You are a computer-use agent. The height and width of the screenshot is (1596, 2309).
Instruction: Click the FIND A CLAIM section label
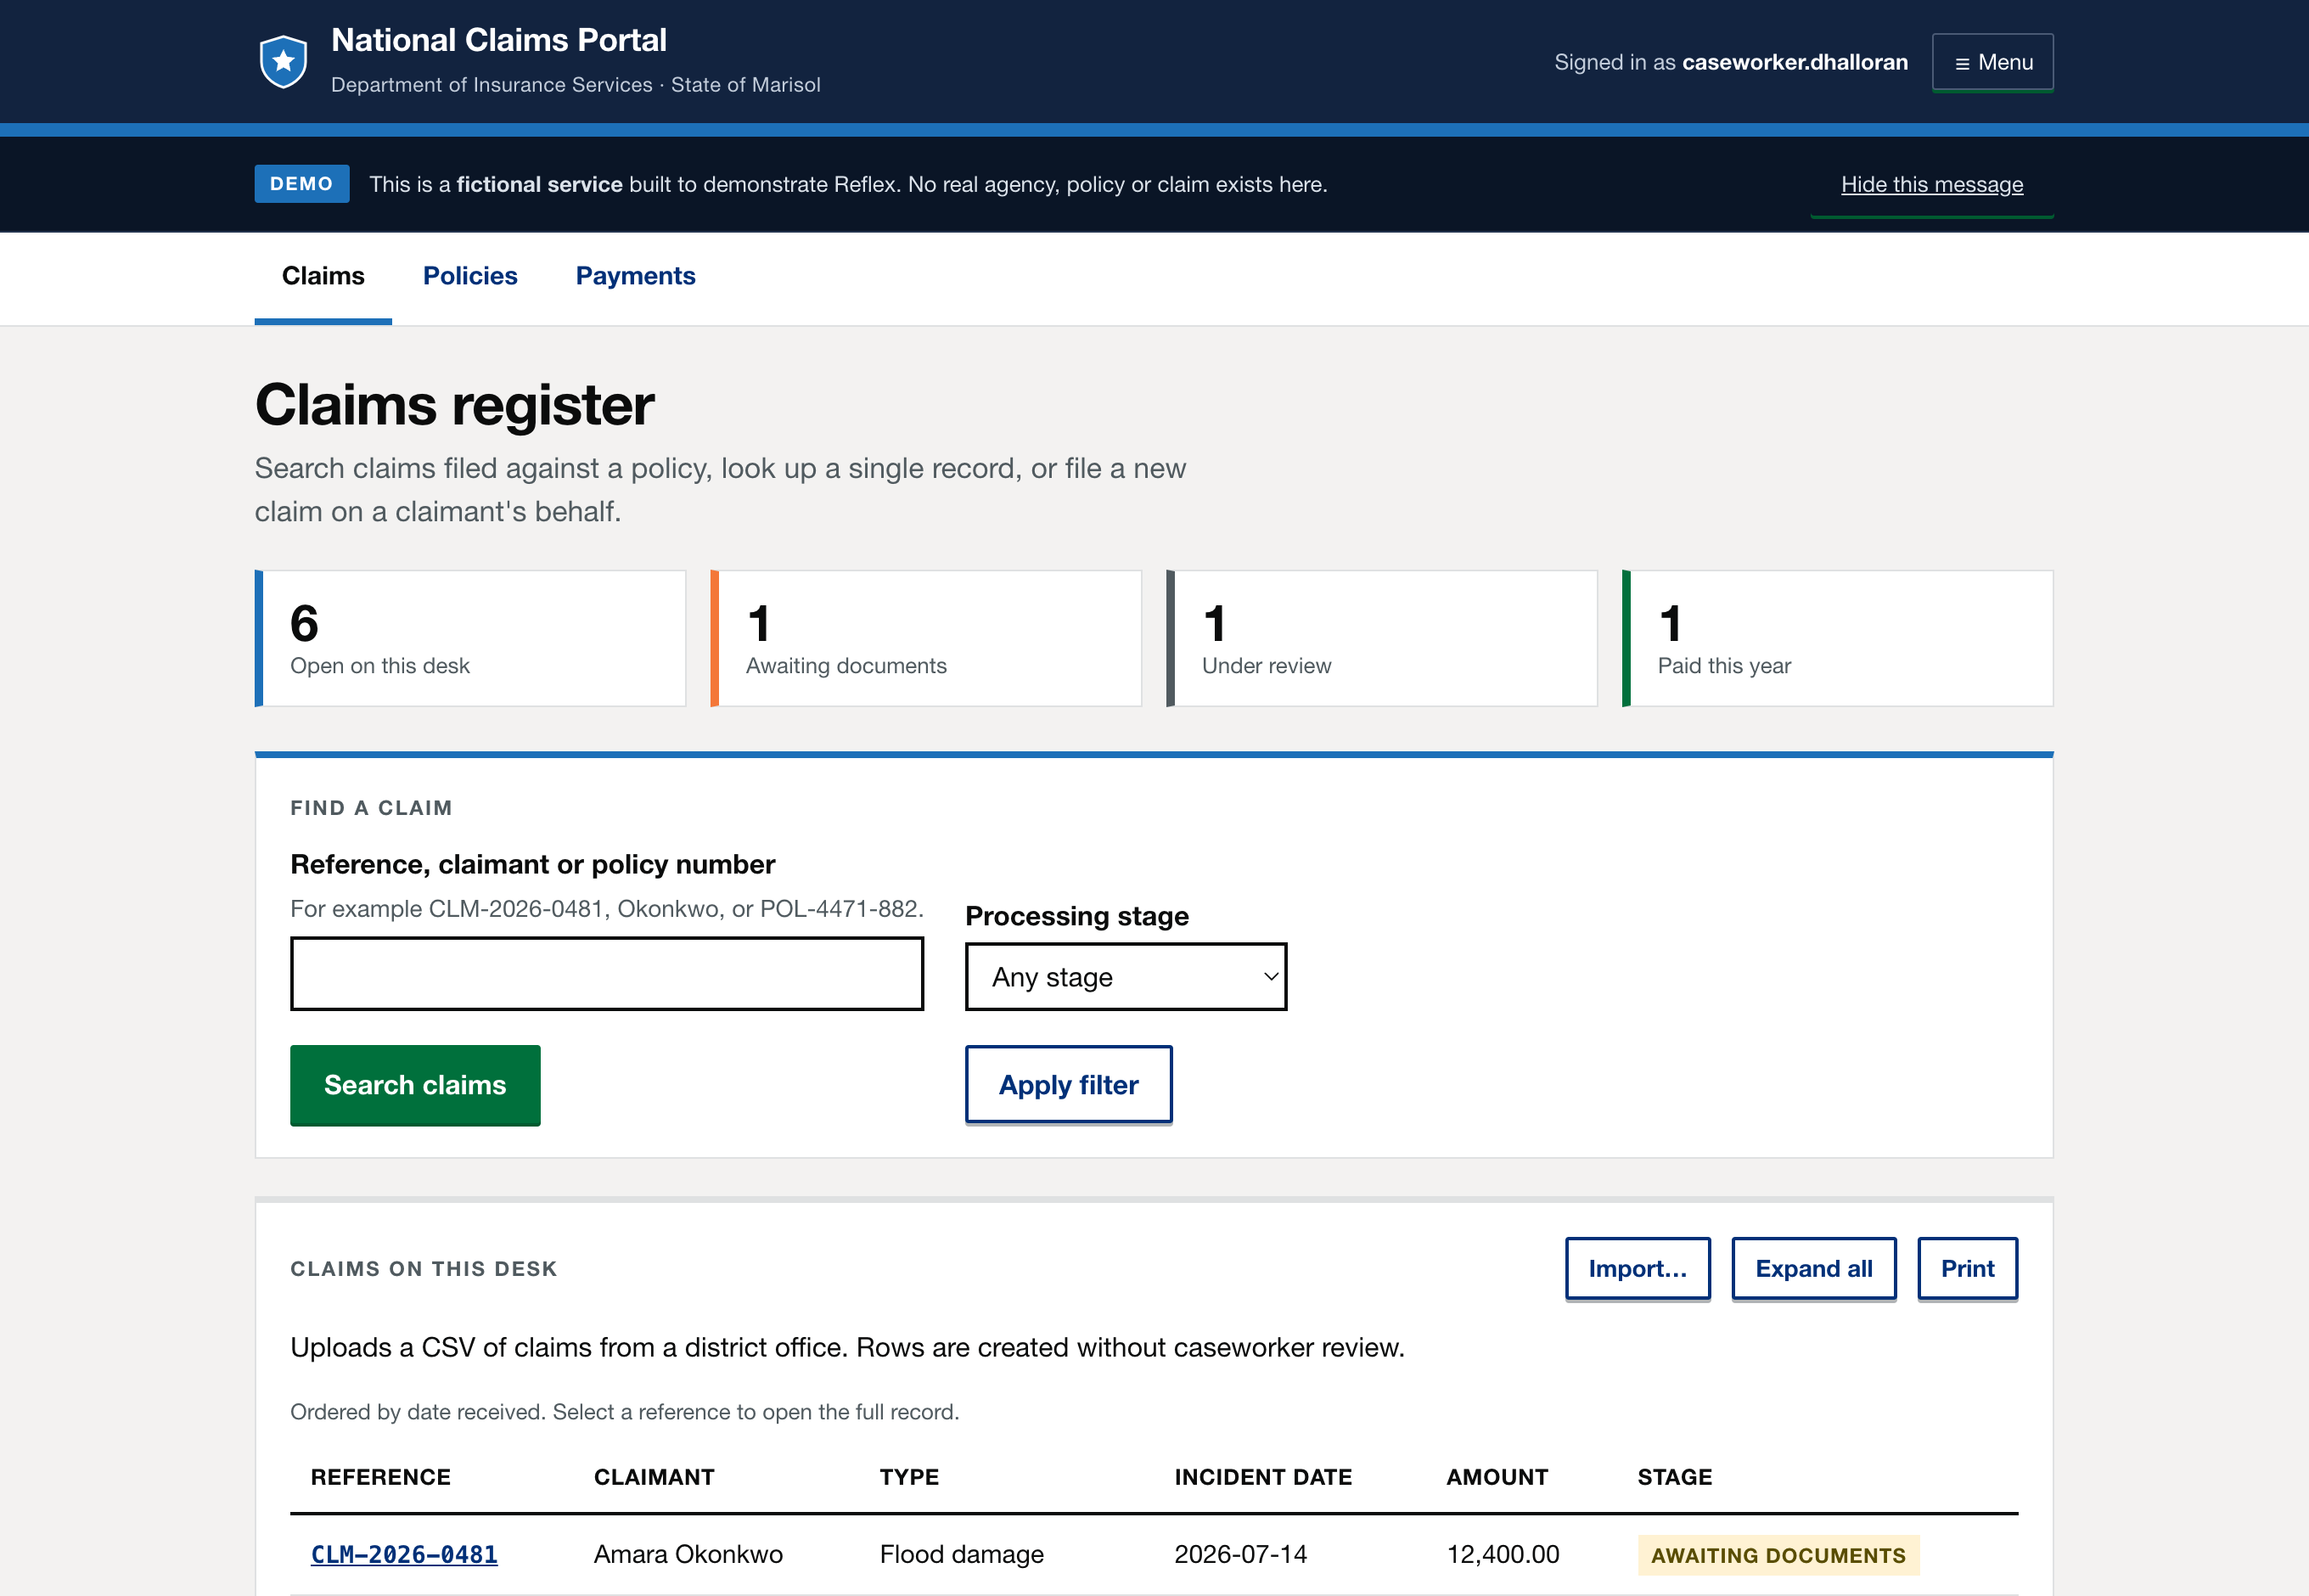[371, 808]
